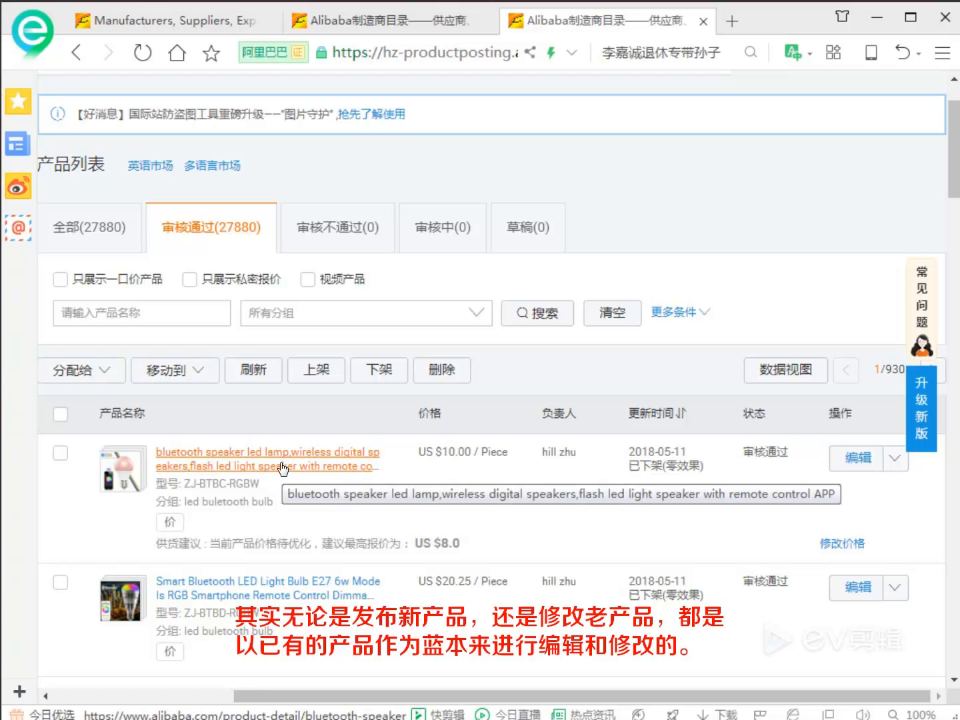Tick the 只展示一口价产品 checkbox
960x720 pixels.
(x=60, y=279)
